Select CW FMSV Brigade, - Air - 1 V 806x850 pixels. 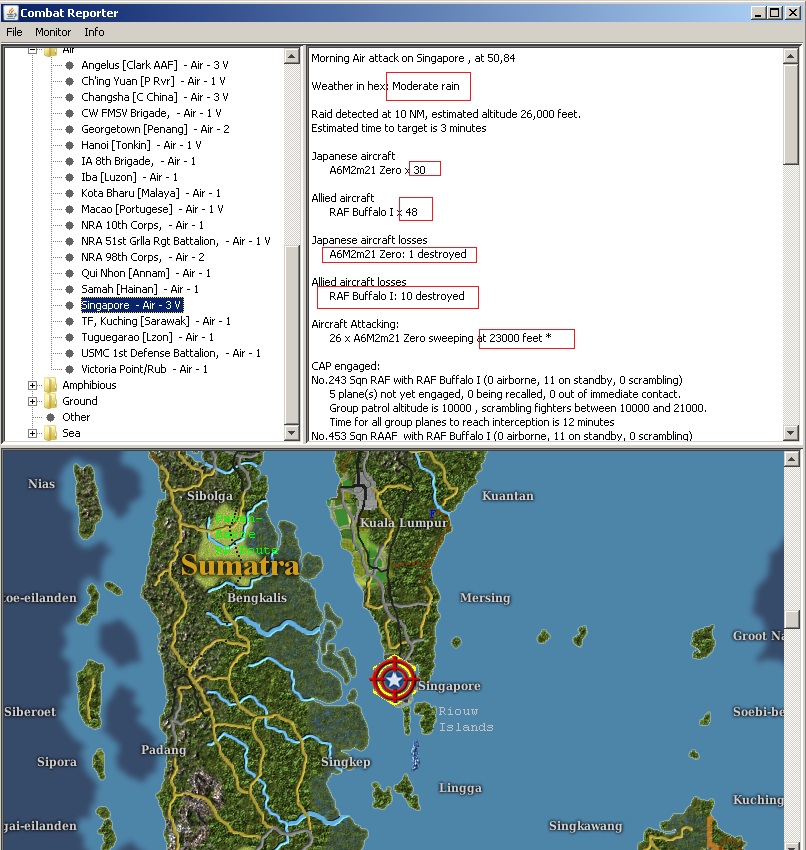pos(151,113)
